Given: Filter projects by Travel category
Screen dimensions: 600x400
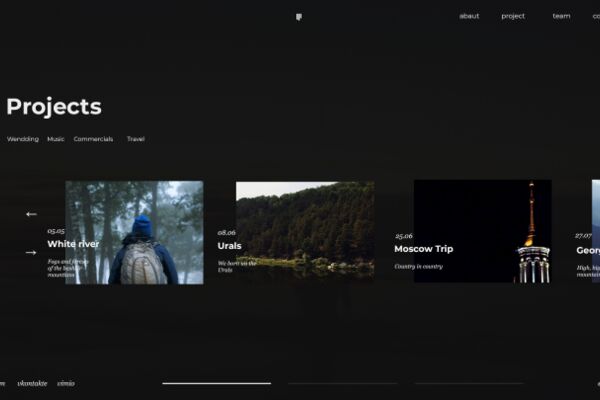Looking at the screenshot, I should (x=136, y=139).
